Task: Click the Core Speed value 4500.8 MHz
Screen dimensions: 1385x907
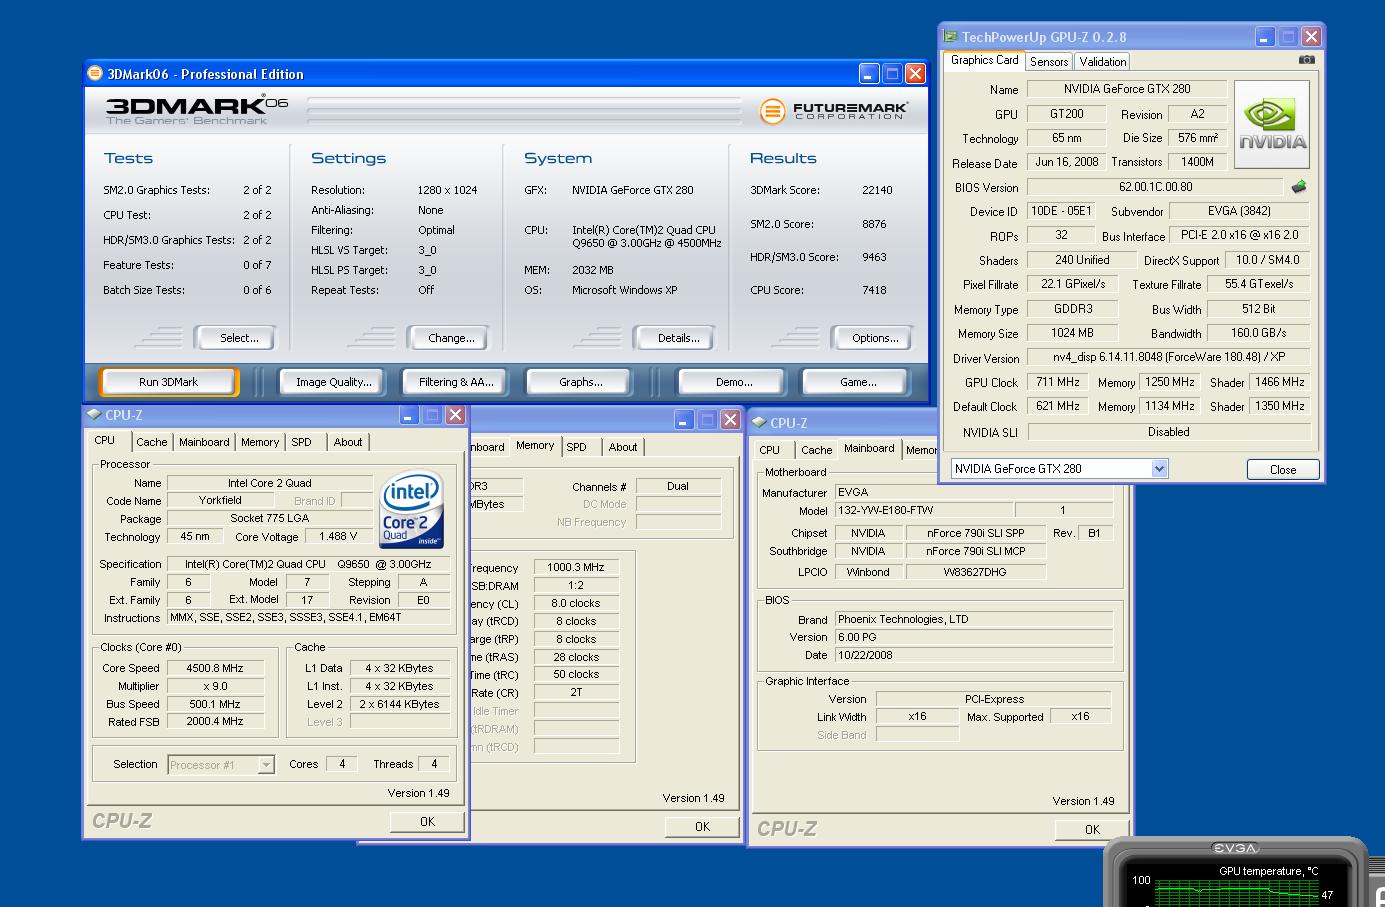Action: pos(215,668)
